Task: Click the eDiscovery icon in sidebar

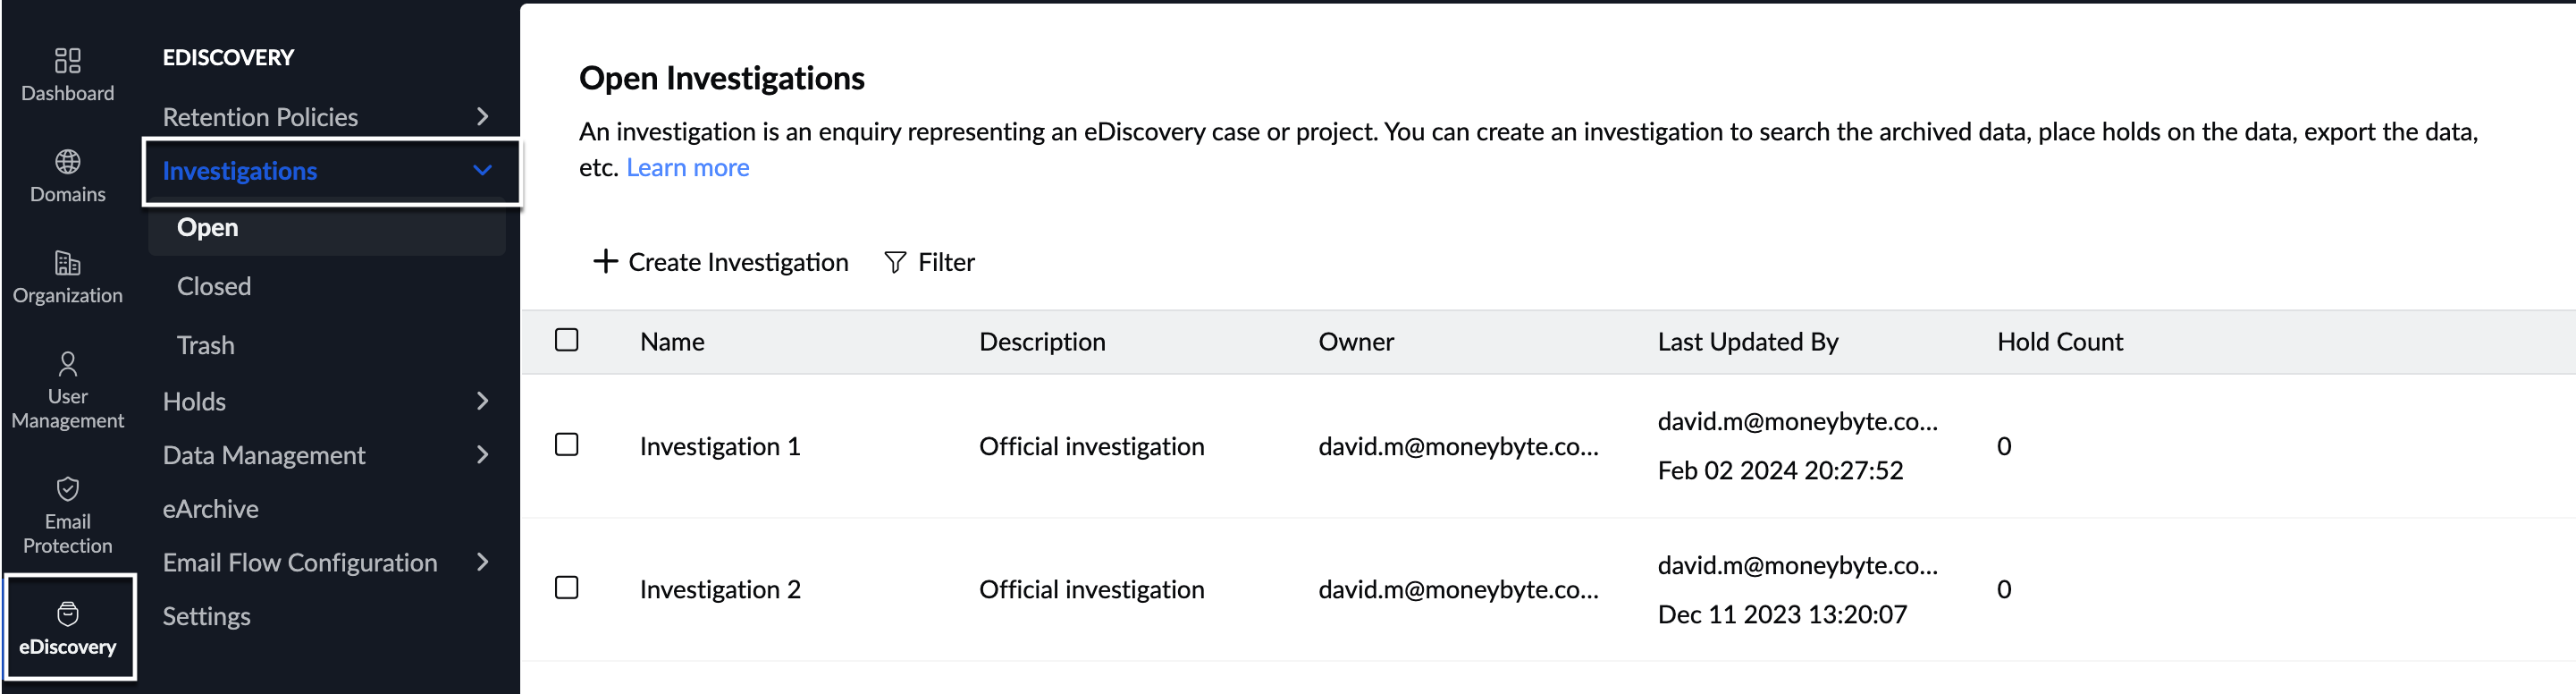Action: pos(67,614)
